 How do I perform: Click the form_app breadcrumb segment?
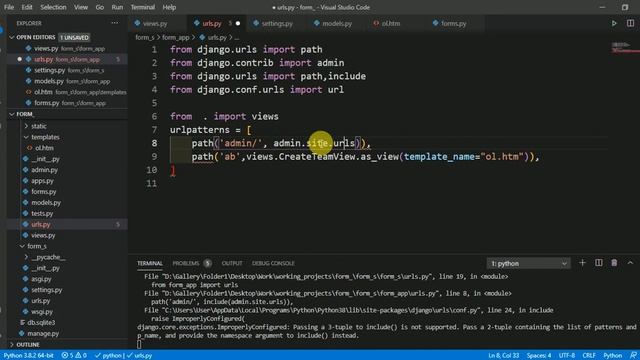click(176, 37)
